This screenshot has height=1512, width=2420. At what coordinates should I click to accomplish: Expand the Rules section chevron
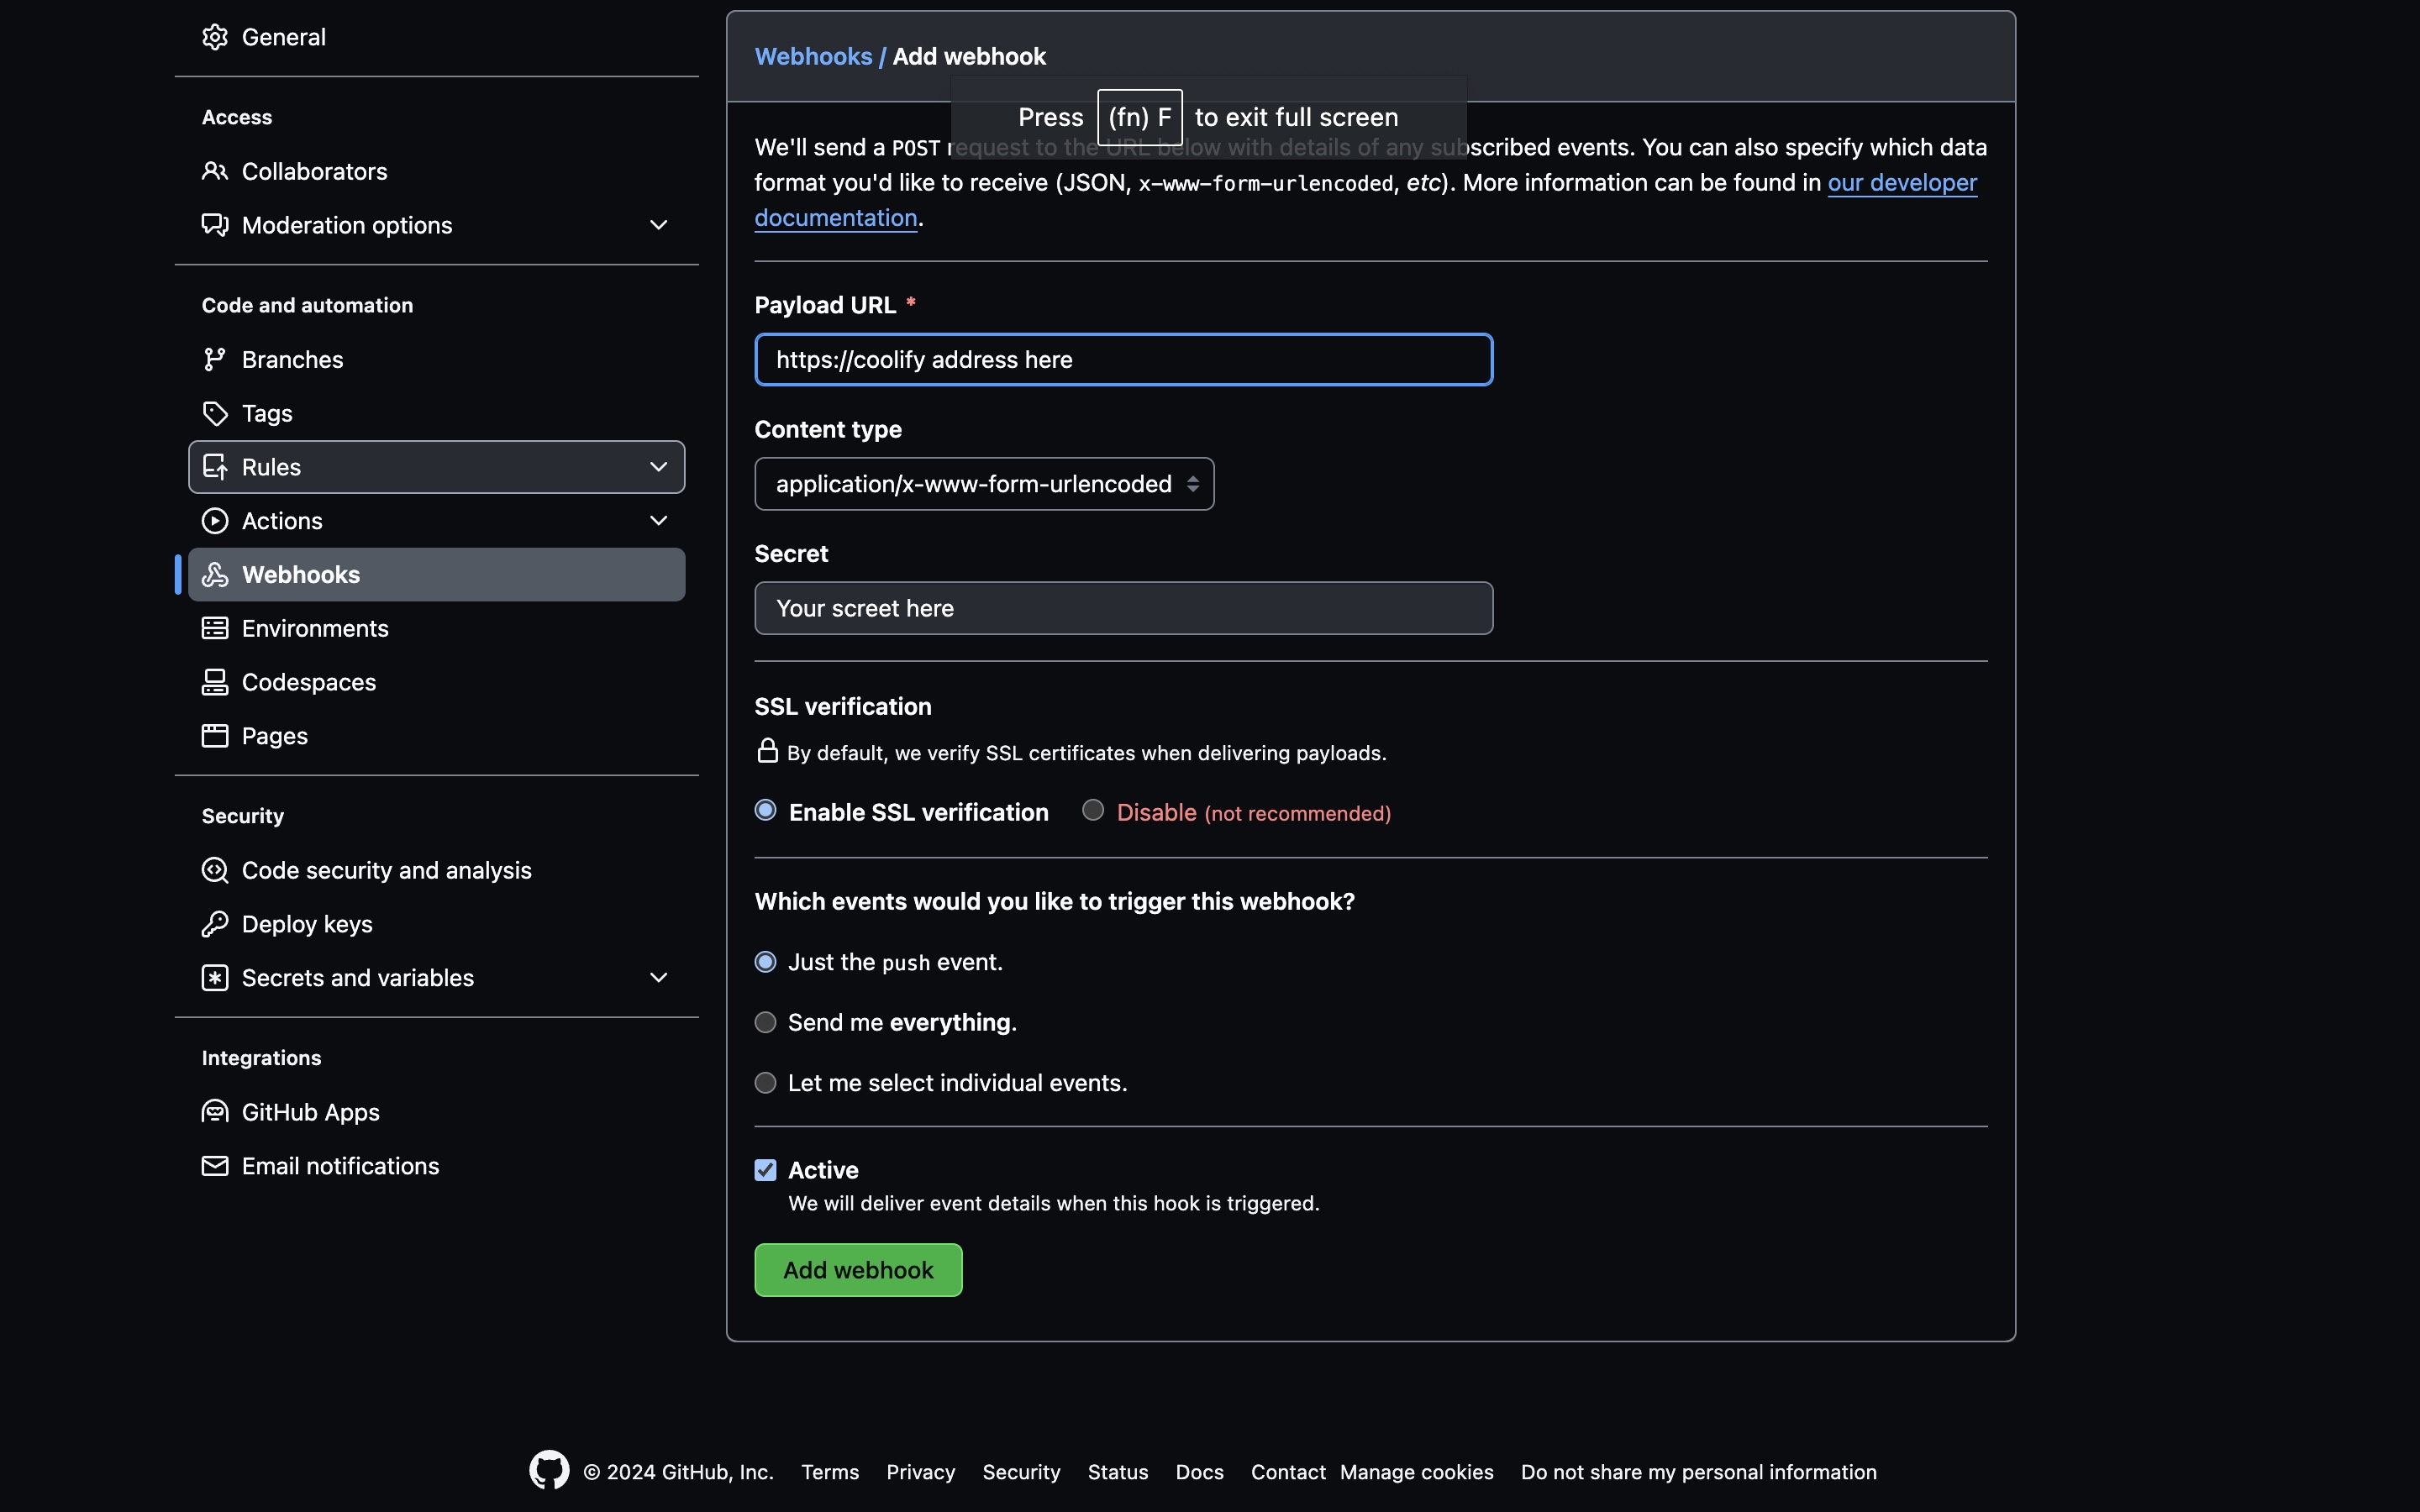click(658, 467)
